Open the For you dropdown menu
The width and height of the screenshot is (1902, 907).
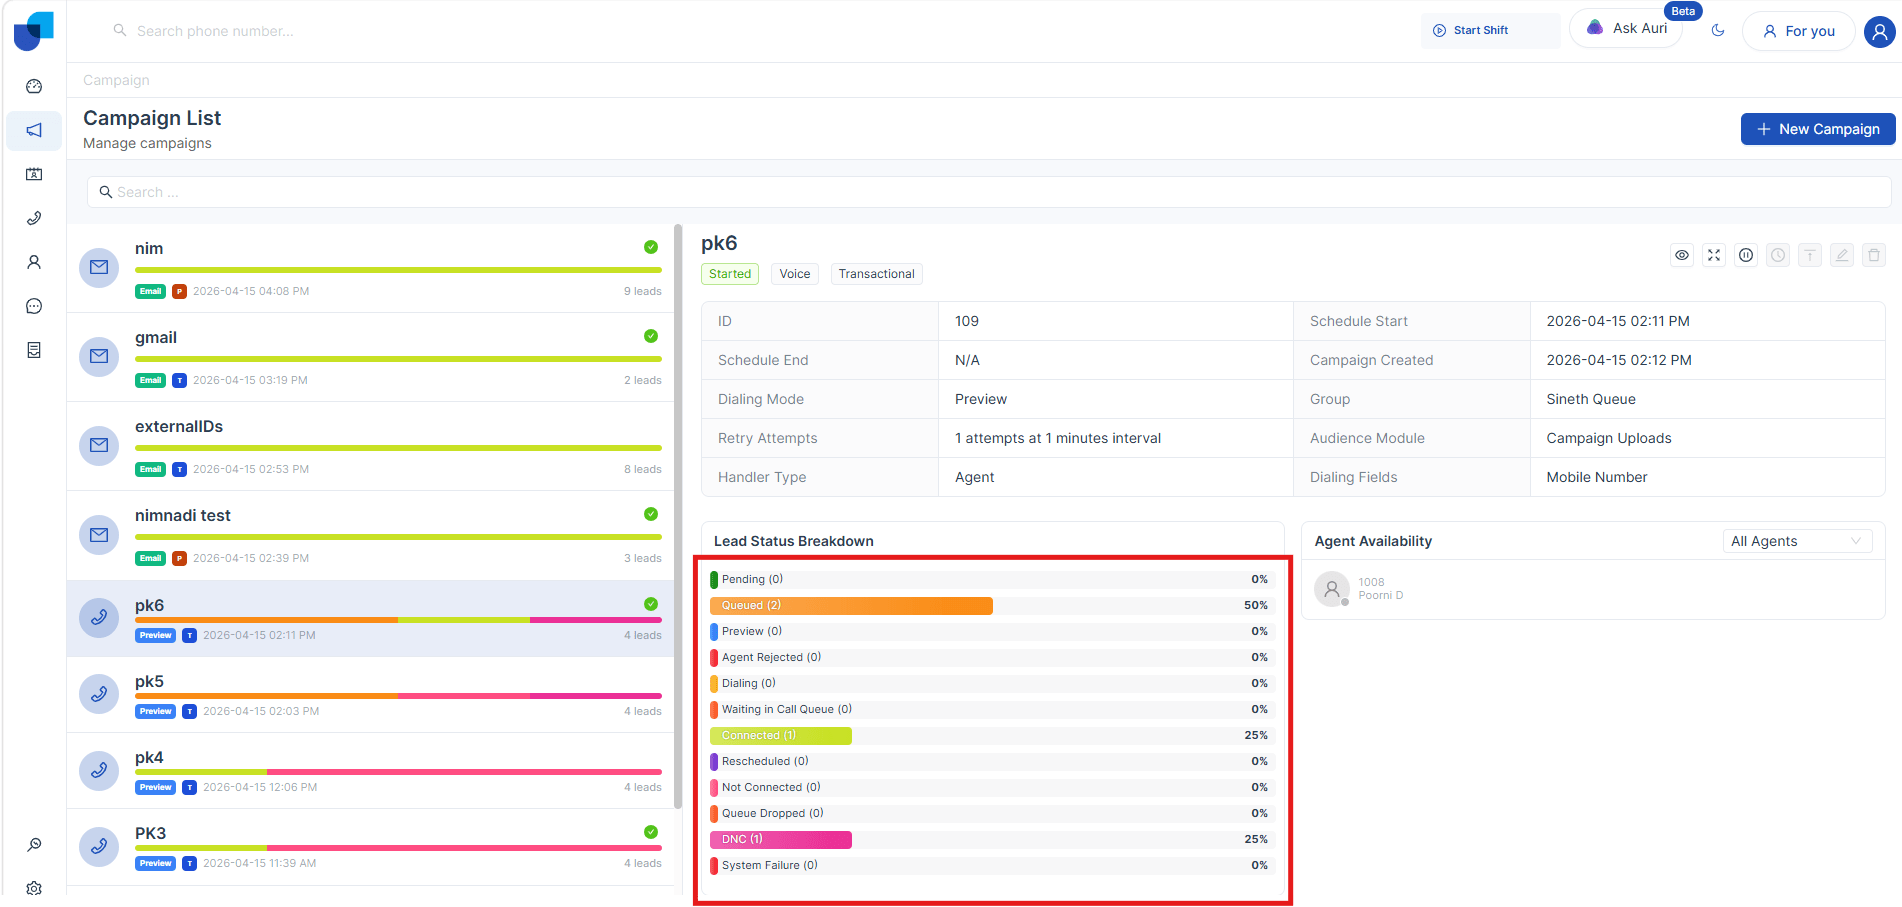[1798, 31]
